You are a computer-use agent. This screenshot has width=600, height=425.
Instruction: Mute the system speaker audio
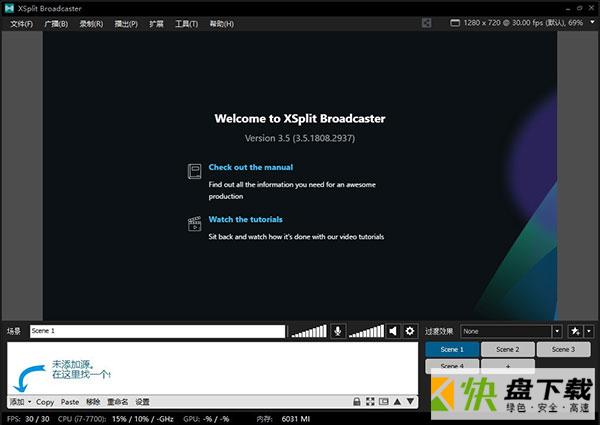[x=393, y=331]
